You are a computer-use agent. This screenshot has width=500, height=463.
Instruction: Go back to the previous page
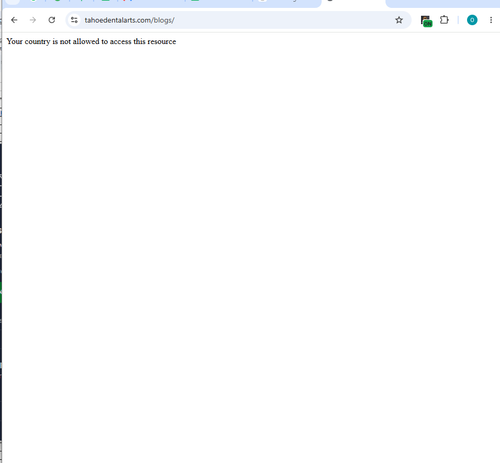point(14,20)
